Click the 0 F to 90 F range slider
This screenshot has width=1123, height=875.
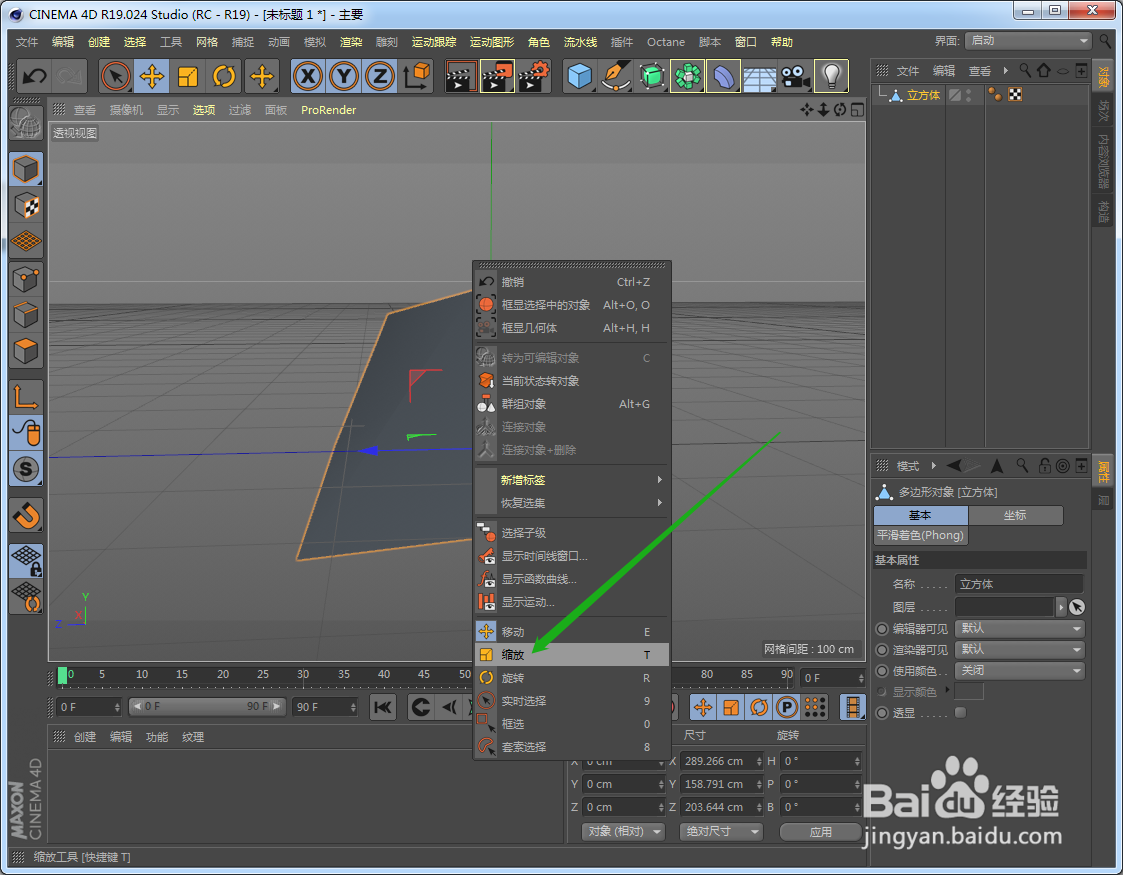coord(207,707)
